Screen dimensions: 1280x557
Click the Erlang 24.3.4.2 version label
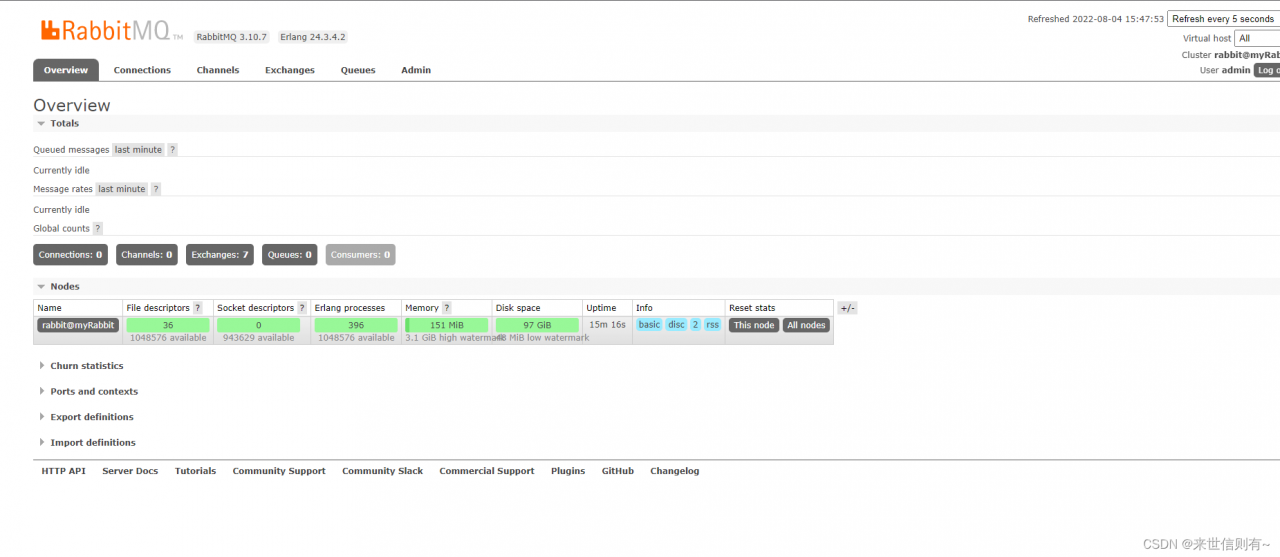click(313, 37)
